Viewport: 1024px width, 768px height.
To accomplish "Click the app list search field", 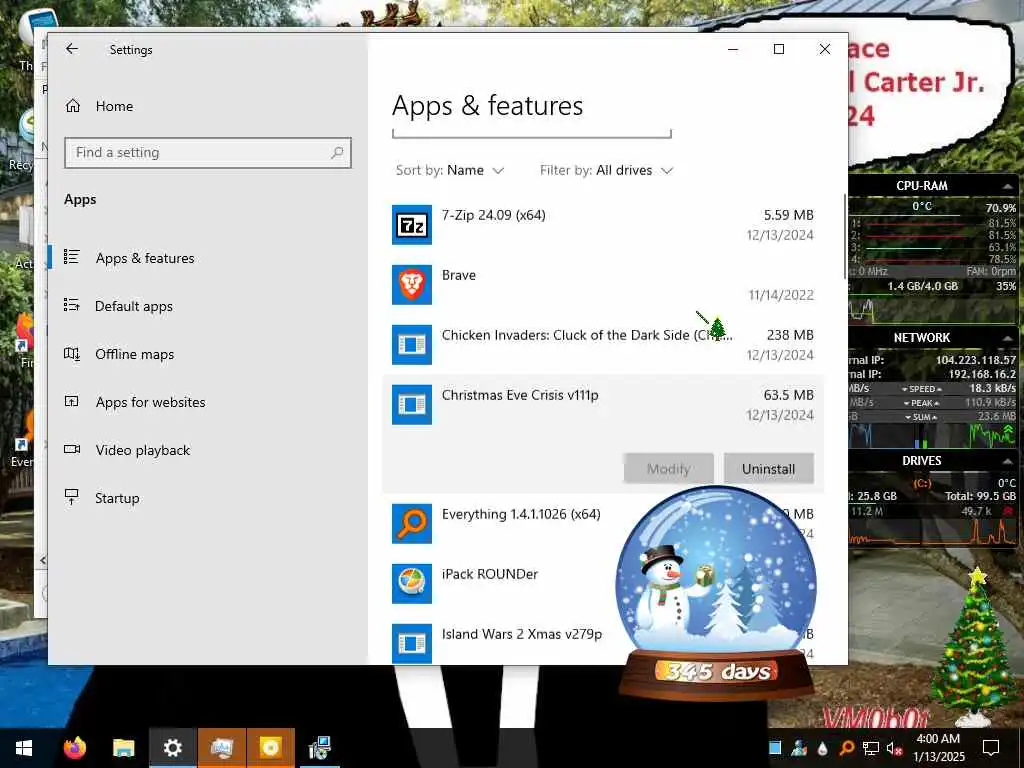I will [x=532, y=133].
